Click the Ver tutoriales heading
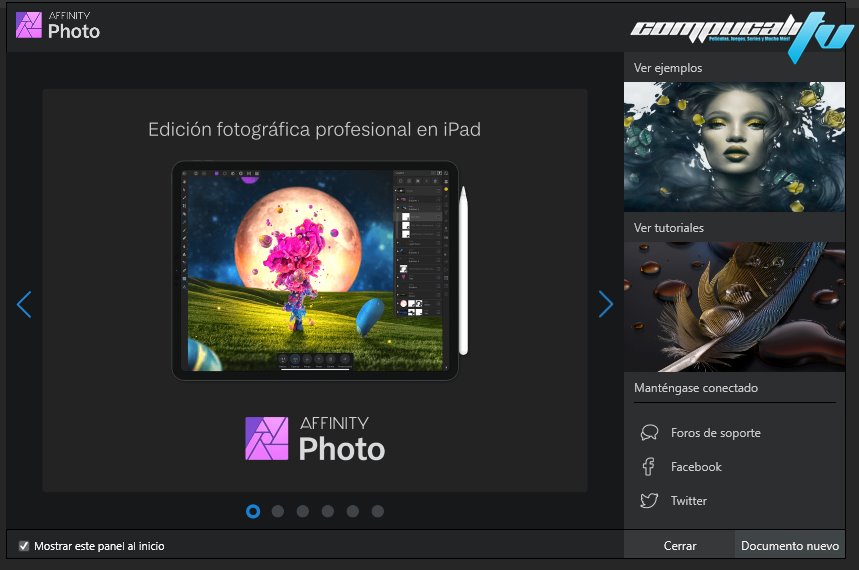 click(668, 227)
